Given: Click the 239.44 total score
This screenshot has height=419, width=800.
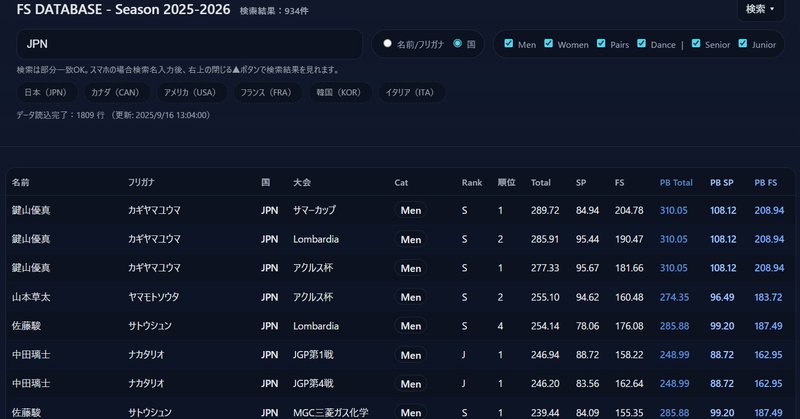Looking at the screenshot, I should [545, 412].
